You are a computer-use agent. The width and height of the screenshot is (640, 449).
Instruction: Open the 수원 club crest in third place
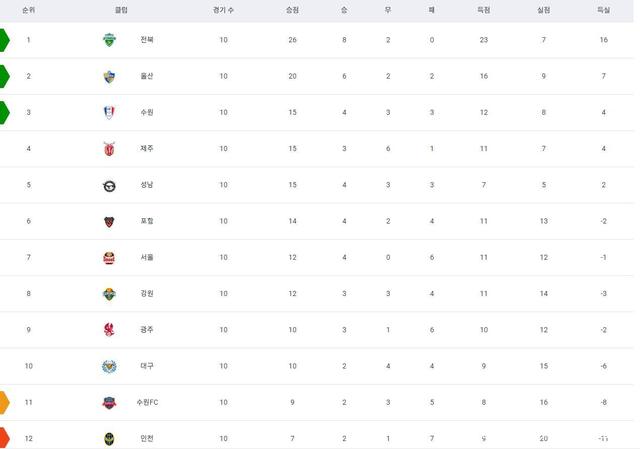(109, 112)
